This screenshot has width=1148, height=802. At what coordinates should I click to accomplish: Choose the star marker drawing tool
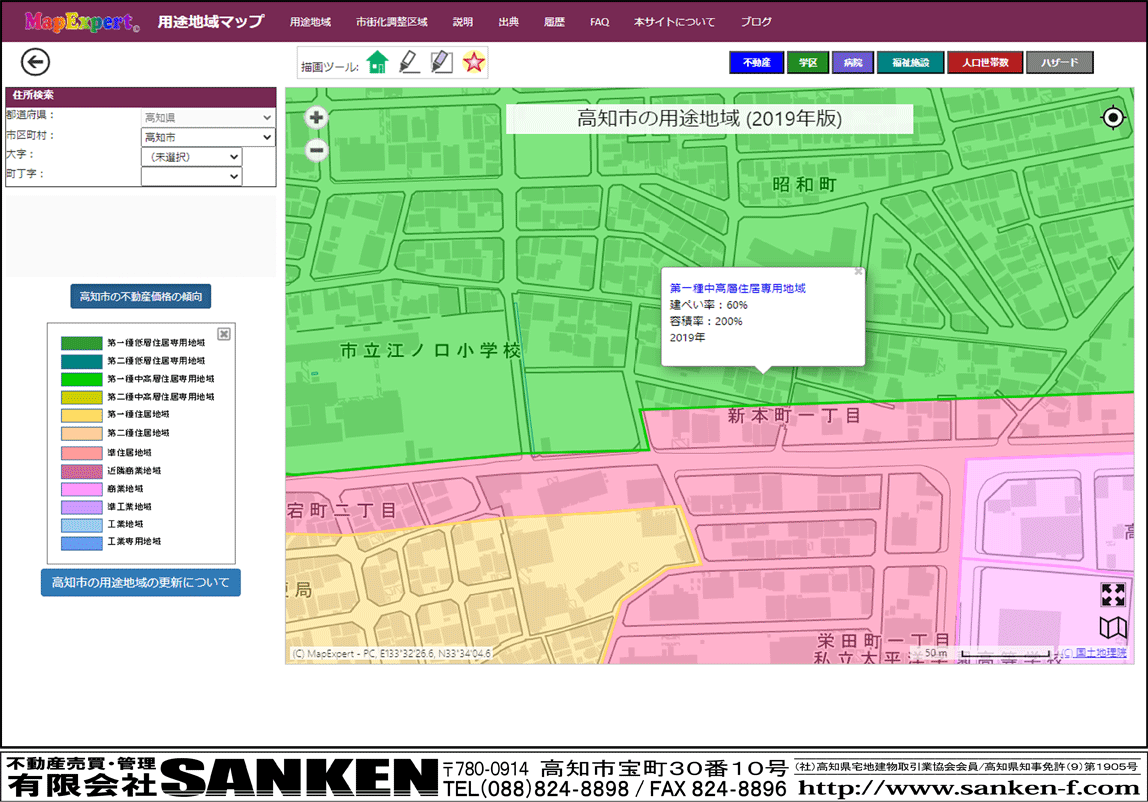(474, 63)
